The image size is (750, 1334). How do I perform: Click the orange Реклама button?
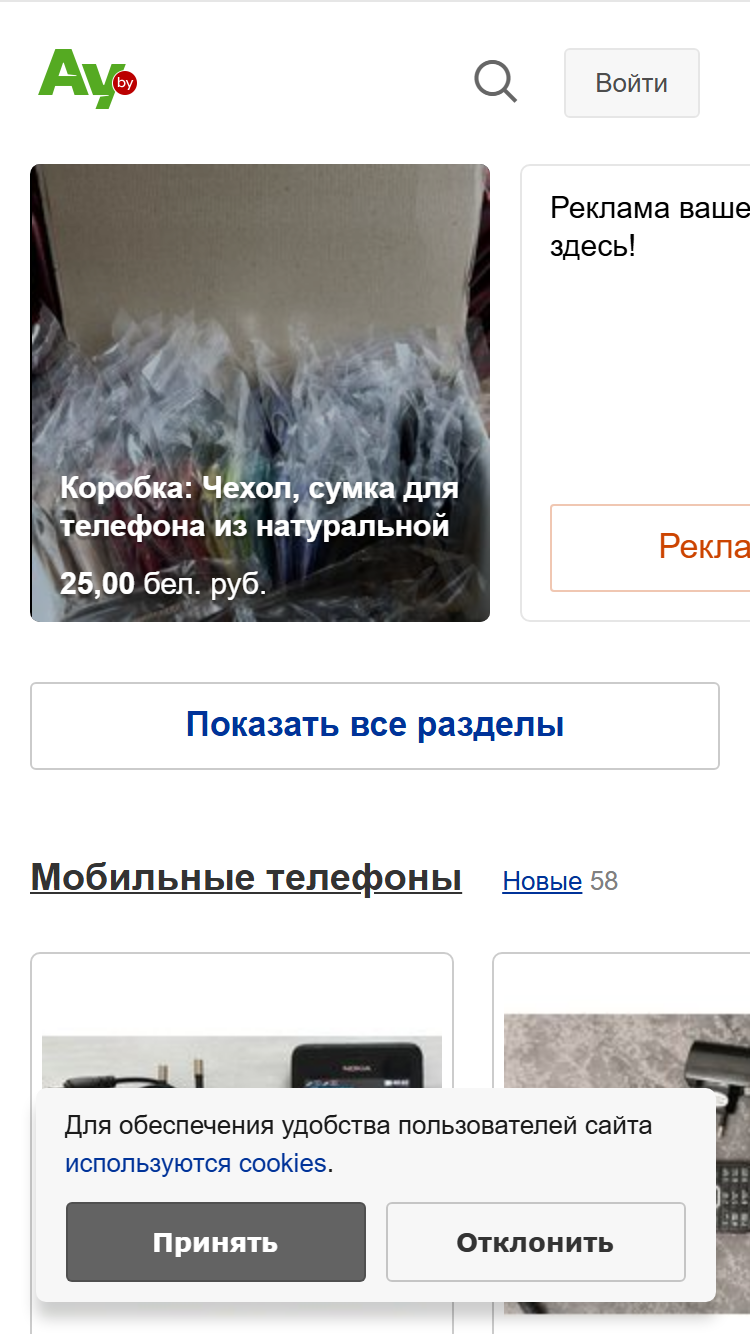650,548
